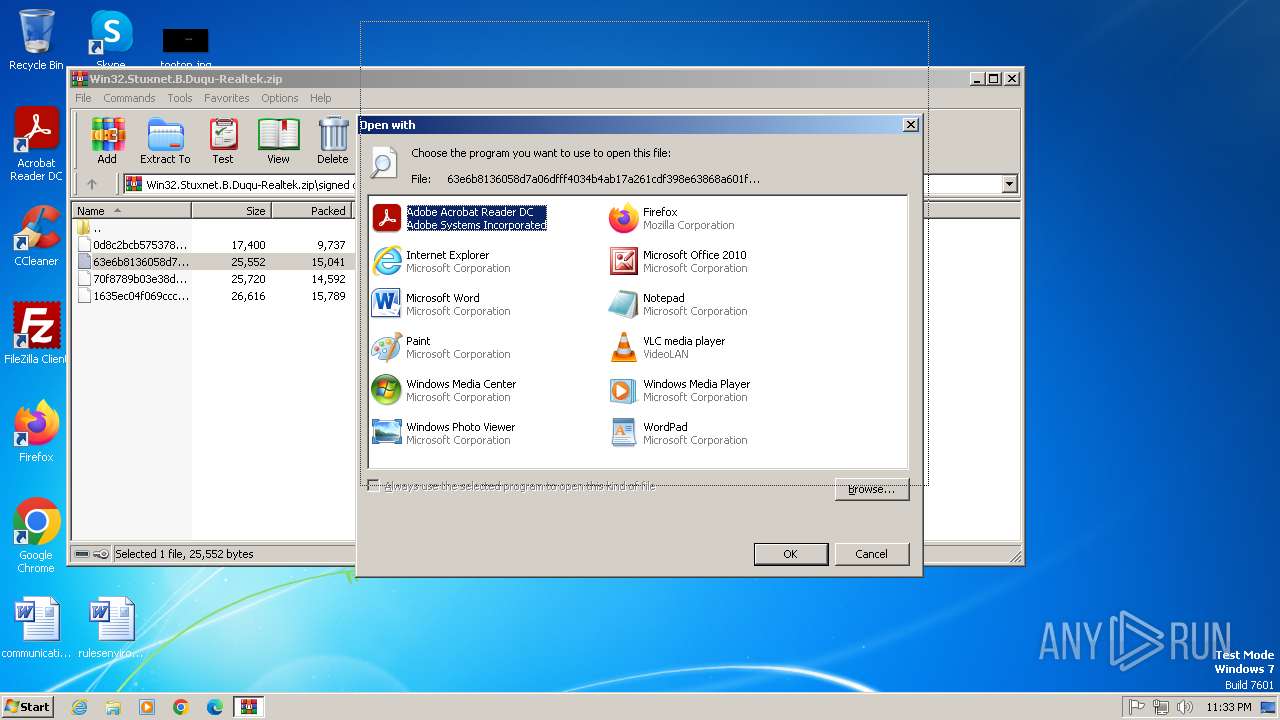Select Paint in program list
This screenshot has height=720, width=1280.
coord(441,347)
